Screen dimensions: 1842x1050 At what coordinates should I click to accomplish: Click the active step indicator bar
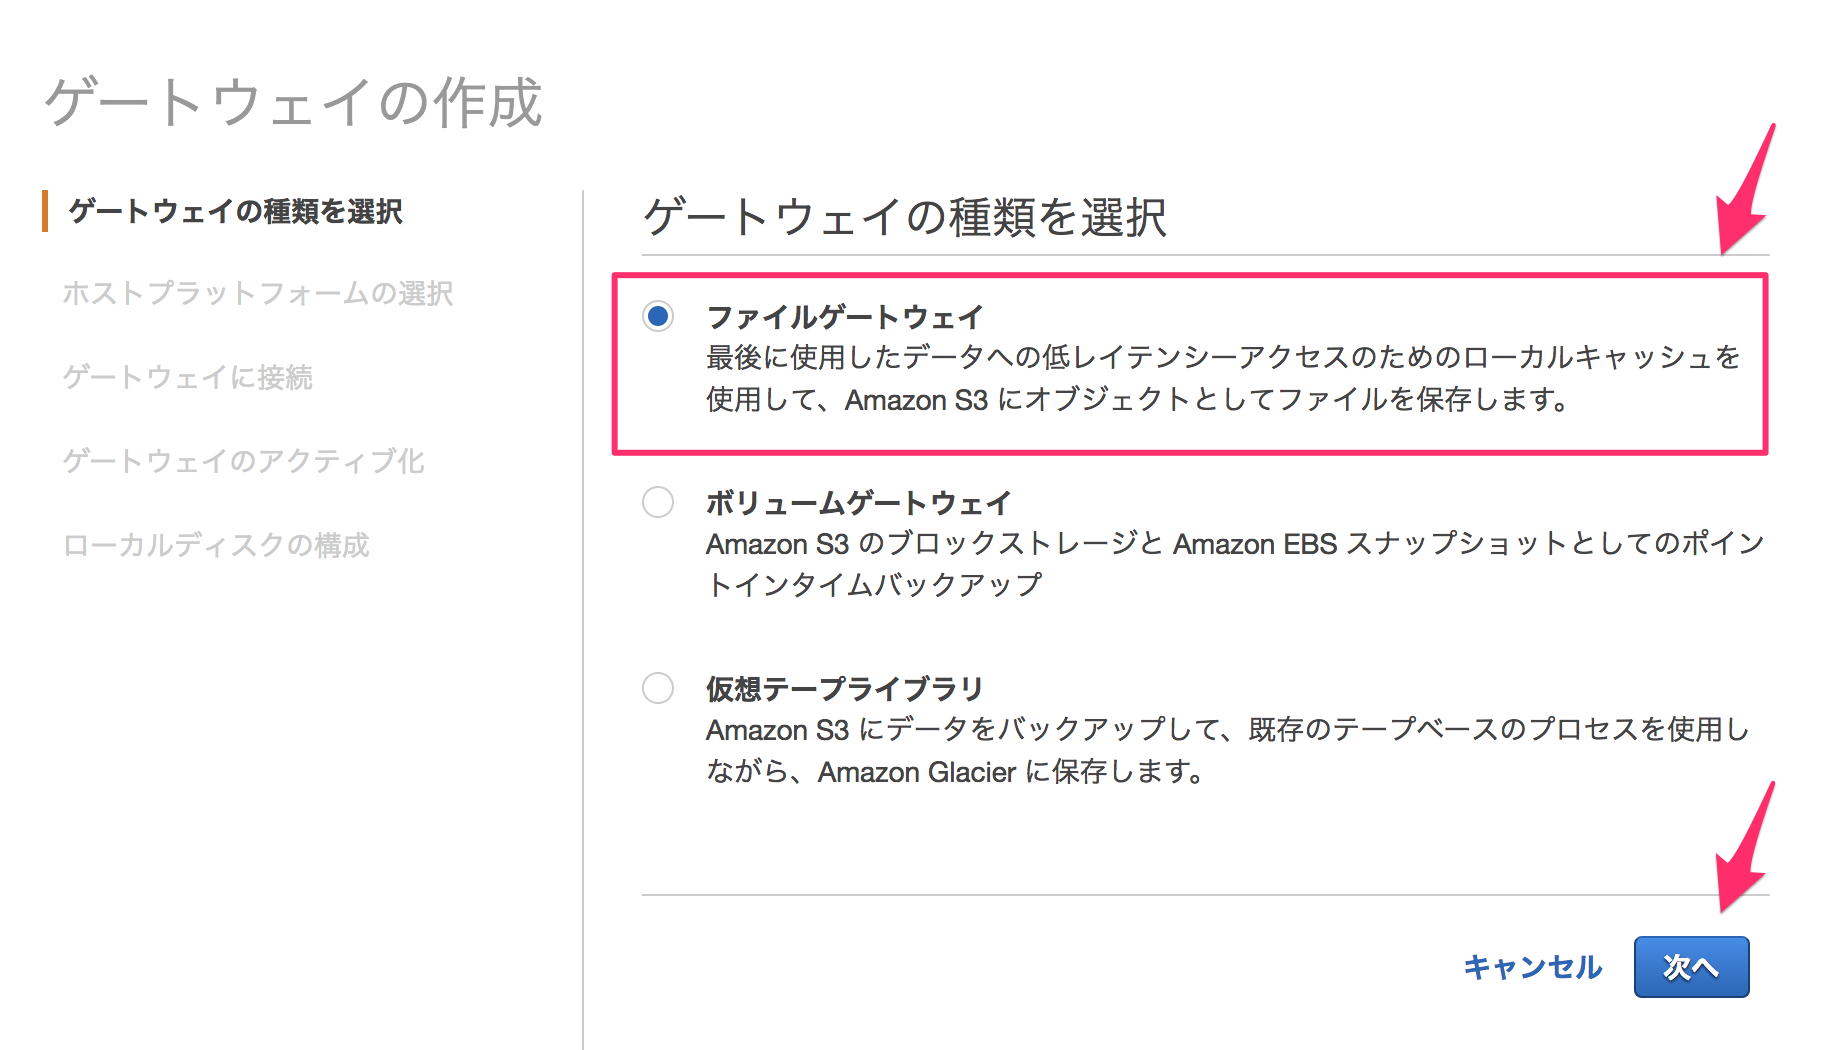44,211
